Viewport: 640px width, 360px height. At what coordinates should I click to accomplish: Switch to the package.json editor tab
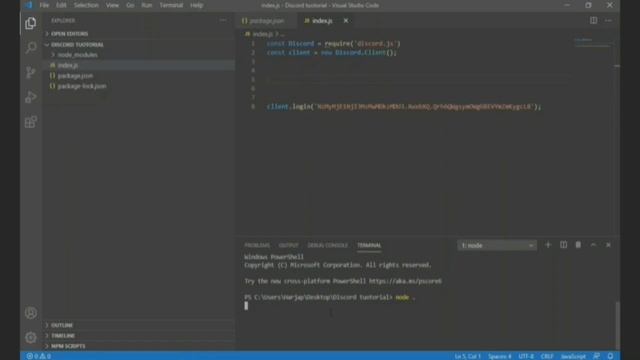tap(267, 20)
